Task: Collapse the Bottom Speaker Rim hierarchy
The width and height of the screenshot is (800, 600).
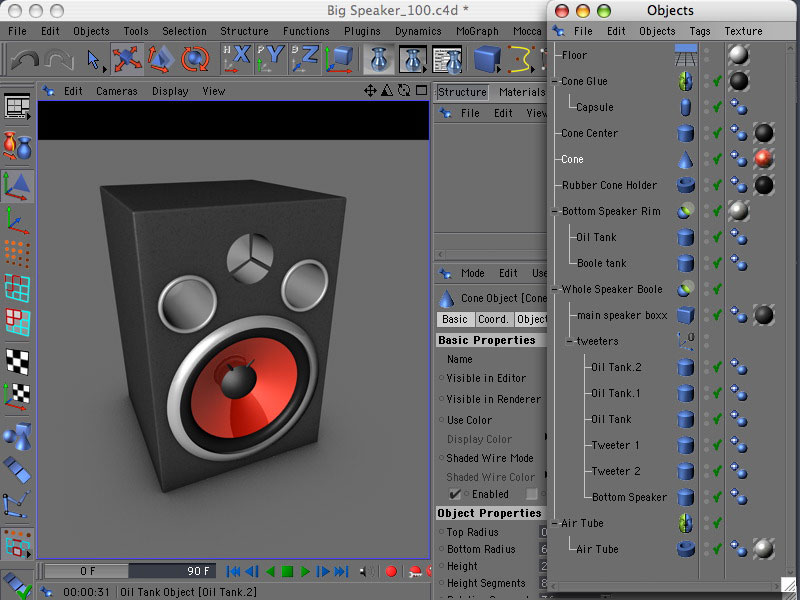Action: pyautogui.click(x=556, y=211)
